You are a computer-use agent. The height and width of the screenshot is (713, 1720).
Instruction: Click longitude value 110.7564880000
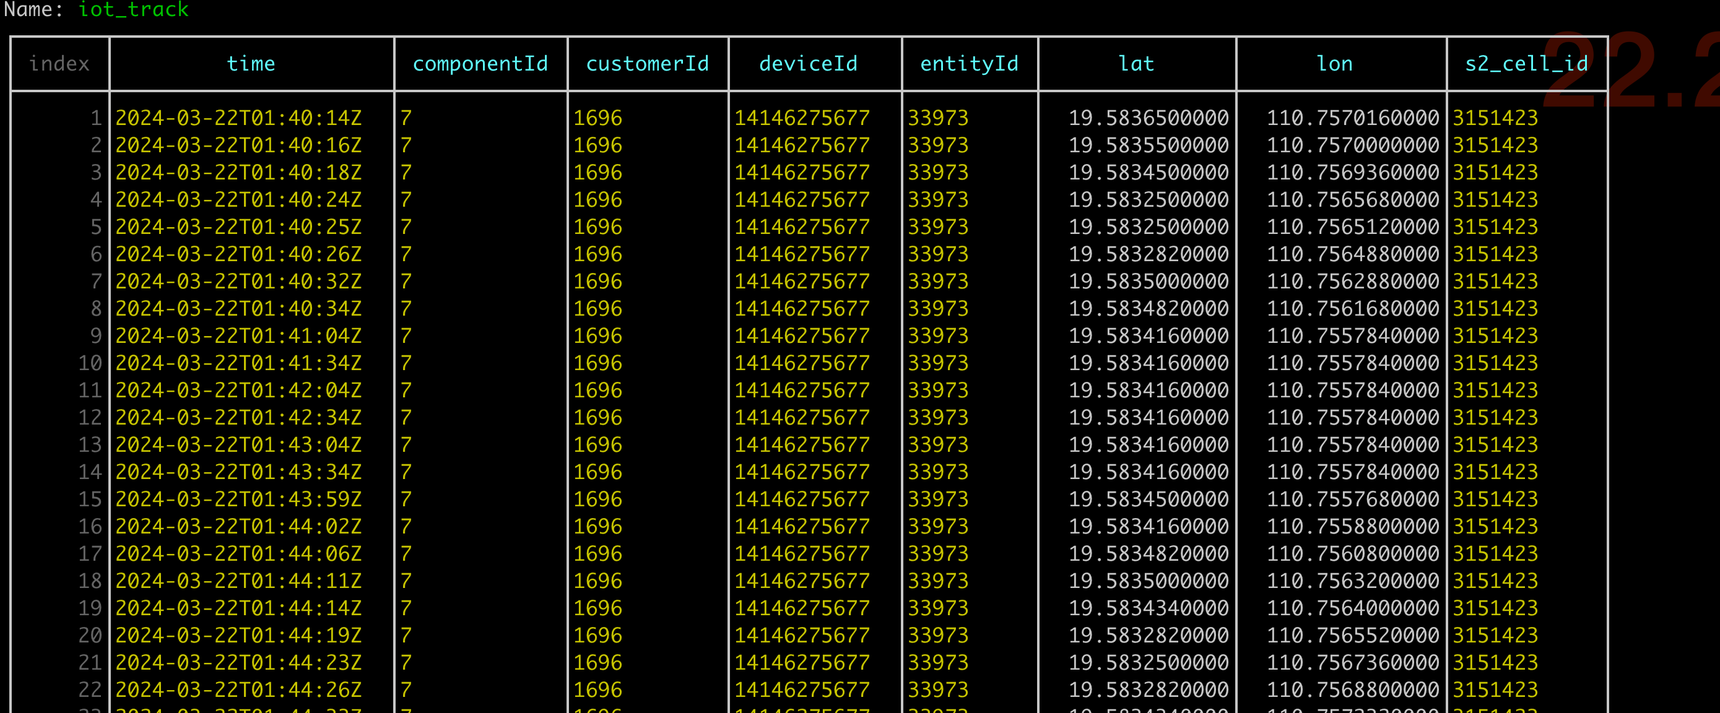tap(1353, 254)
